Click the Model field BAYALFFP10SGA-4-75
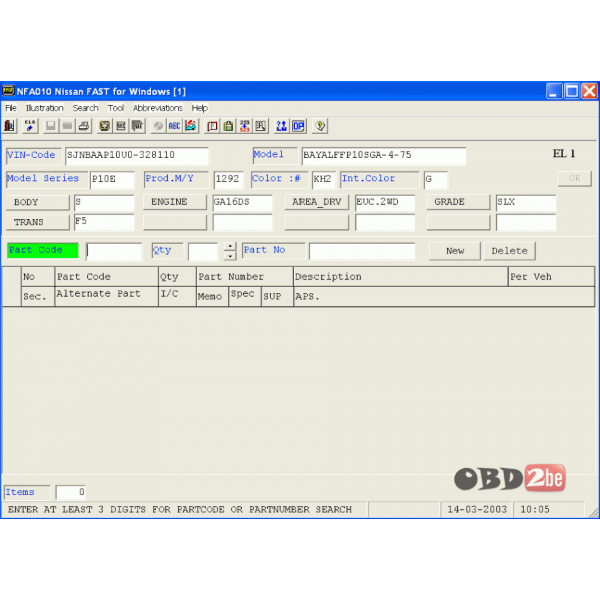 [384, 156]
